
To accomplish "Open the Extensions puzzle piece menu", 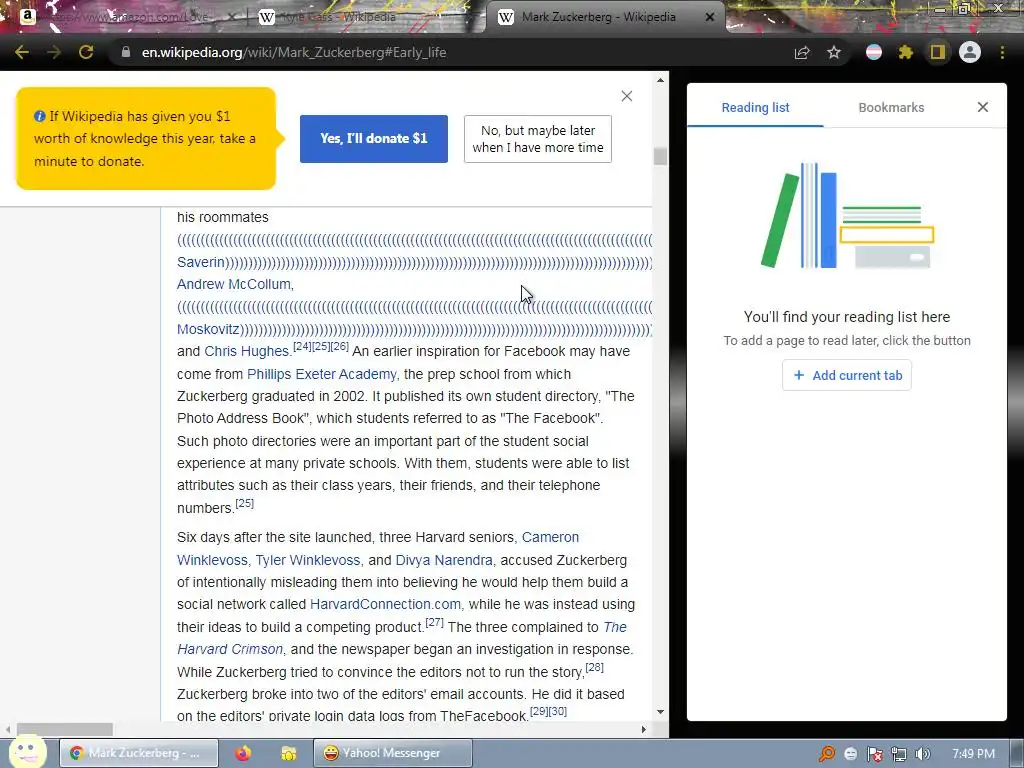I will click(906, 52).
